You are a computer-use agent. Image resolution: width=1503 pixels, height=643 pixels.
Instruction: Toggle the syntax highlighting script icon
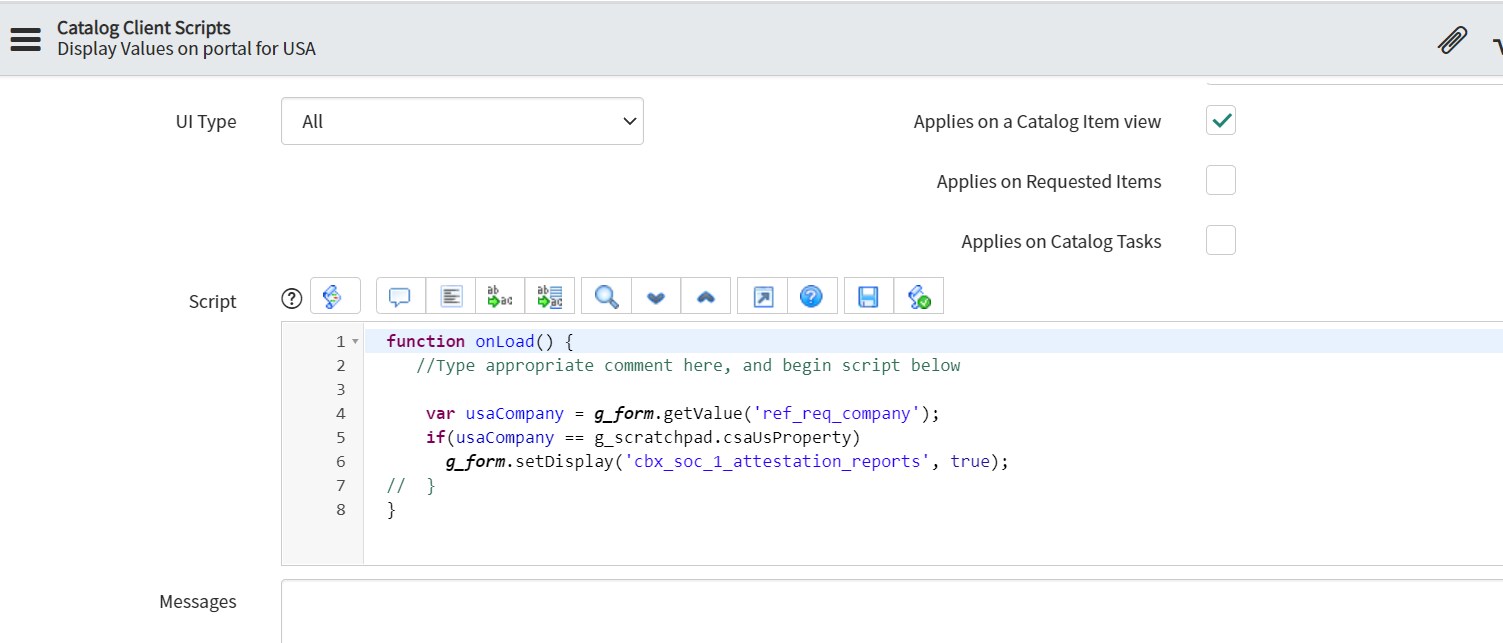pos(335,297)
